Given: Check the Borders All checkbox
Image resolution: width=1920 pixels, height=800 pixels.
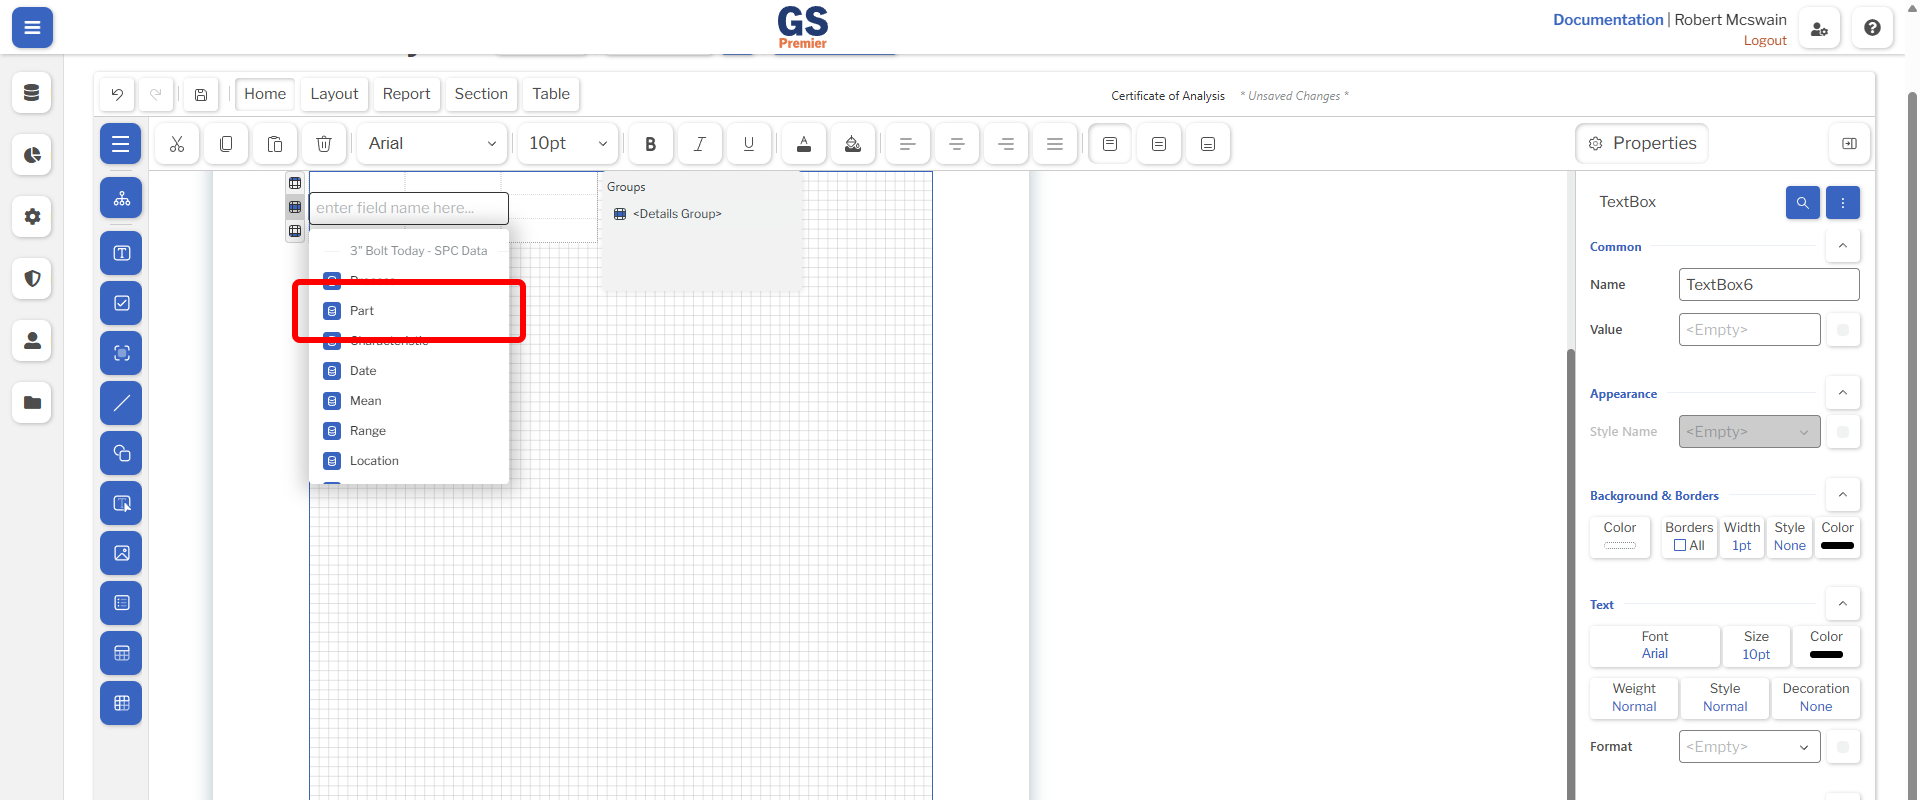Looking at the screenshot, I should (x=1680, y=546).
